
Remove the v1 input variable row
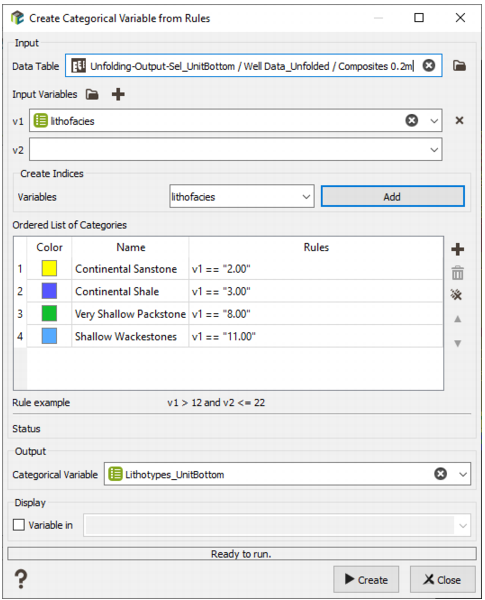[x=459, y=121]
